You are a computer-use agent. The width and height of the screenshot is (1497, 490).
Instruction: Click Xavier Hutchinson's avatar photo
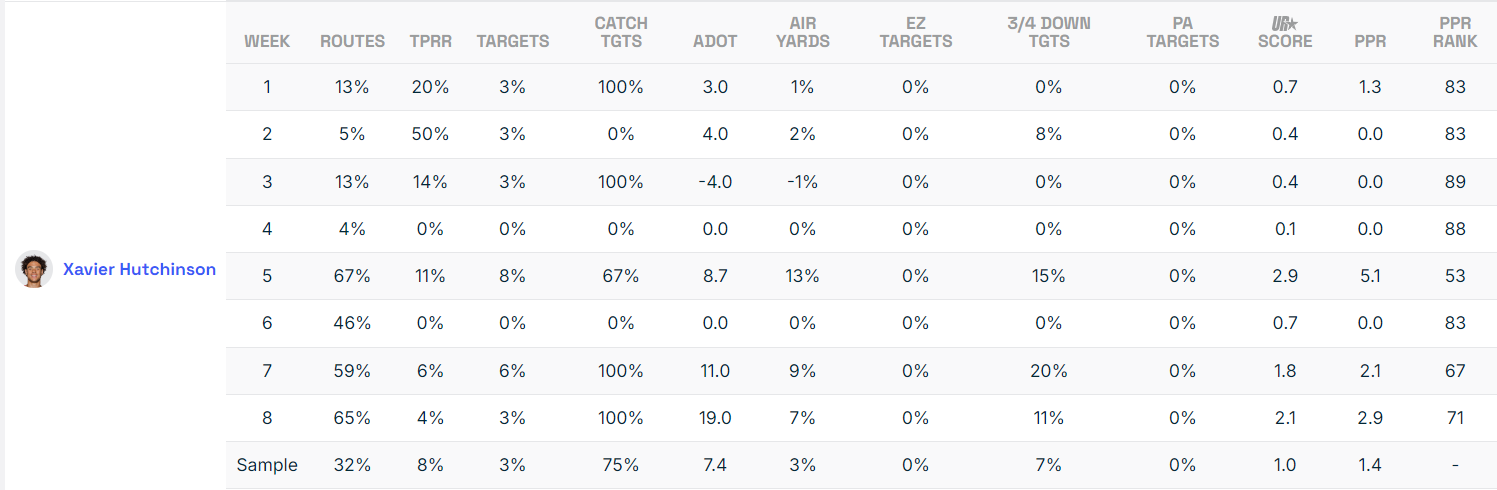34,269
